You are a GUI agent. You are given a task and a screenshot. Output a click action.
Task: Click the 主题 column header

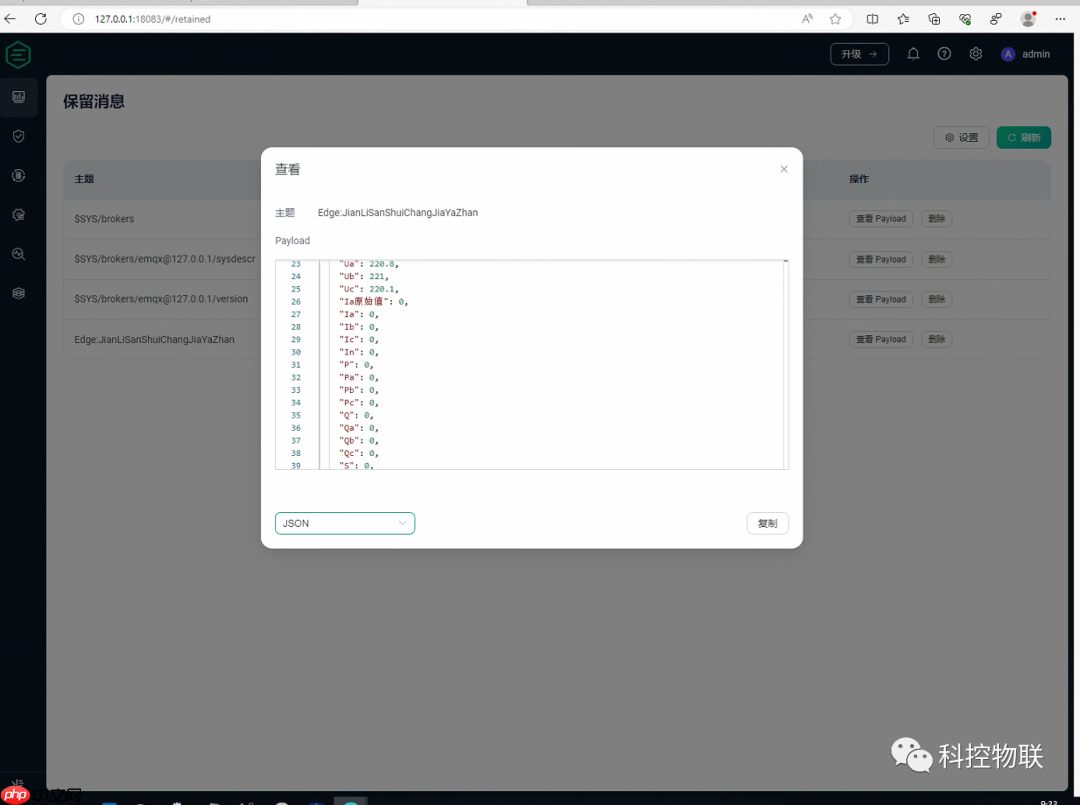(x=84, y=179)
